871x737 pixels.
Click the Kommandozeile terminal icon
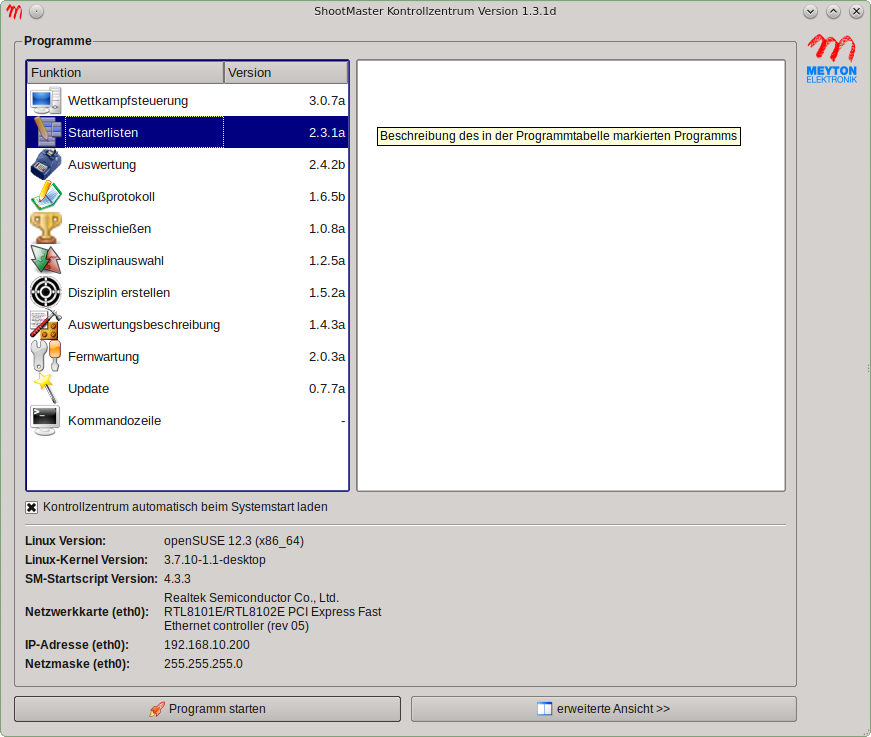coord(45,421)
